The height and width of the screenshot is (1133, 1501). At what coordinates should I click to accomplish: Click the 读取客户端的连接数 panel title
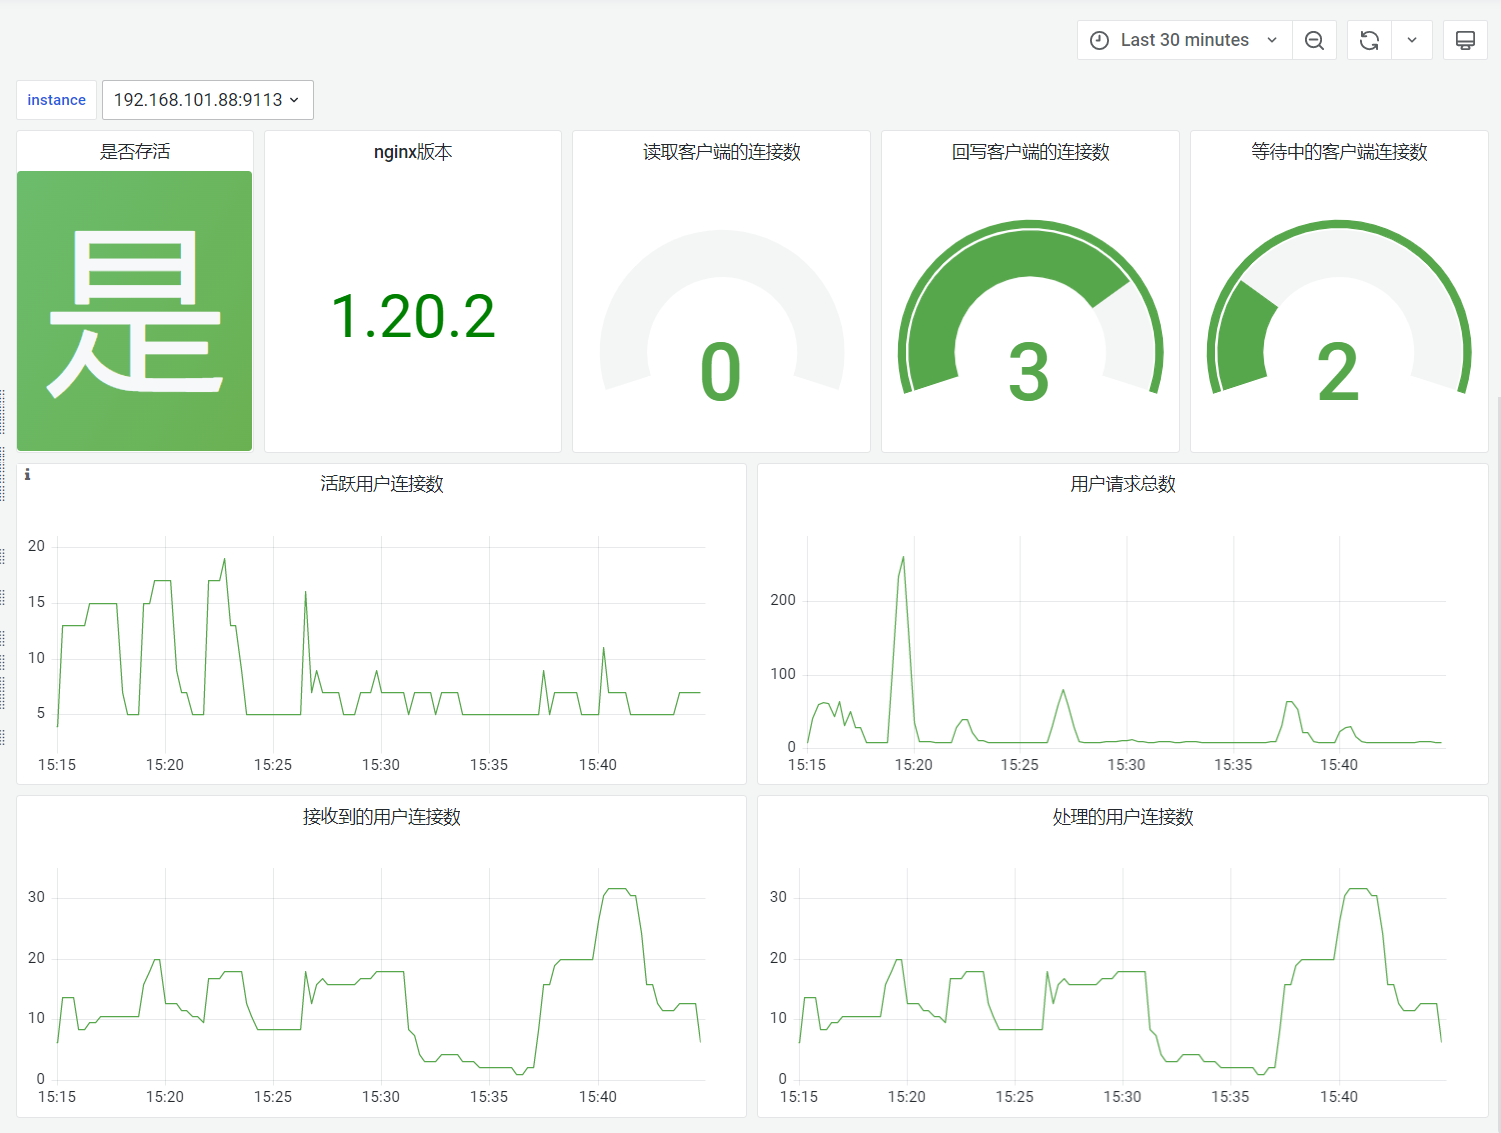click(x=721, y=152)
